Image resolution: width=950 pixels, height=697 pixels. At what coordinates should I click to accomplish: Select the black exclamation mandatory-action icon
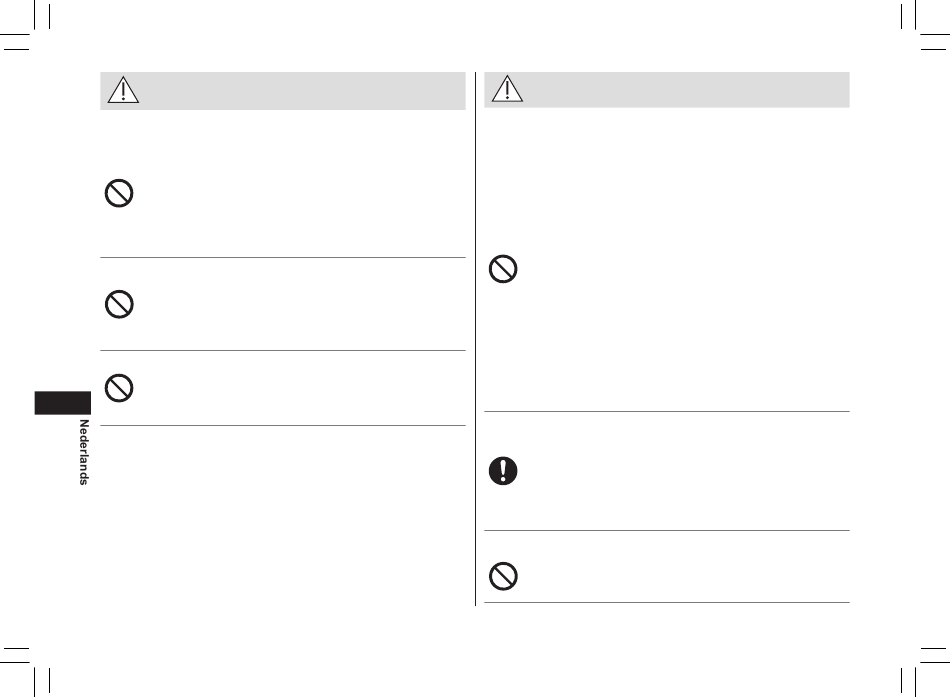click(503, 471)
